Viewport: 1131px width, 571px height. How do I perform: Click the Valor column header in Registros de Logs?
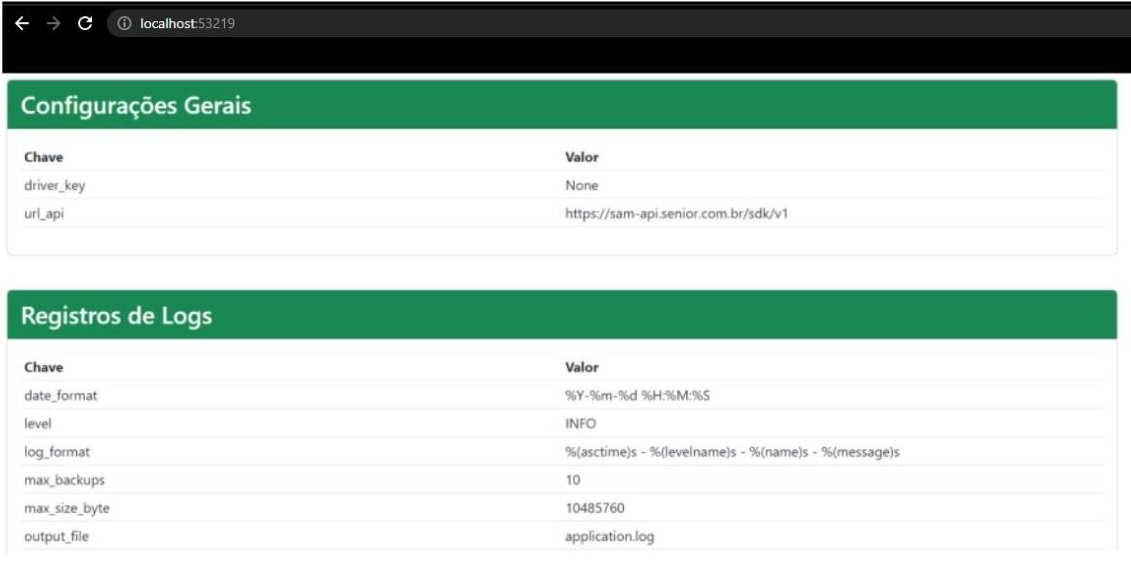coord(582,367)
